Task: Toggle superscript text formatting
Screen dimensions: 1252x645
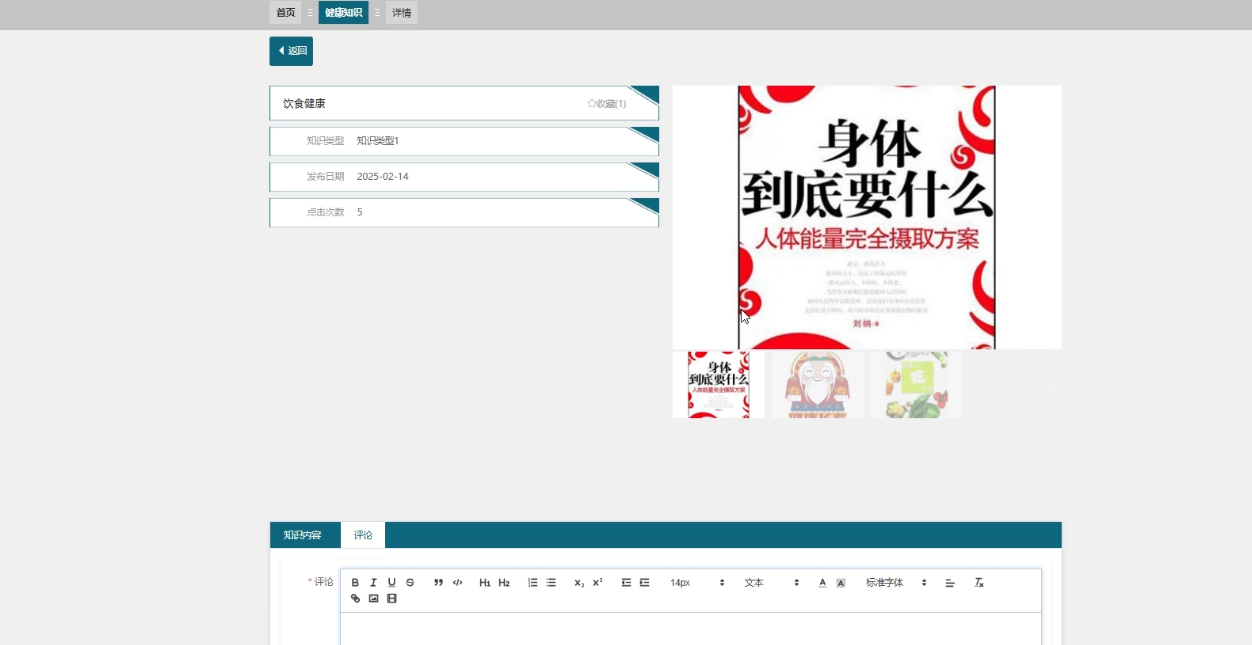Action: pyautogui.click(x=596, y=582)
